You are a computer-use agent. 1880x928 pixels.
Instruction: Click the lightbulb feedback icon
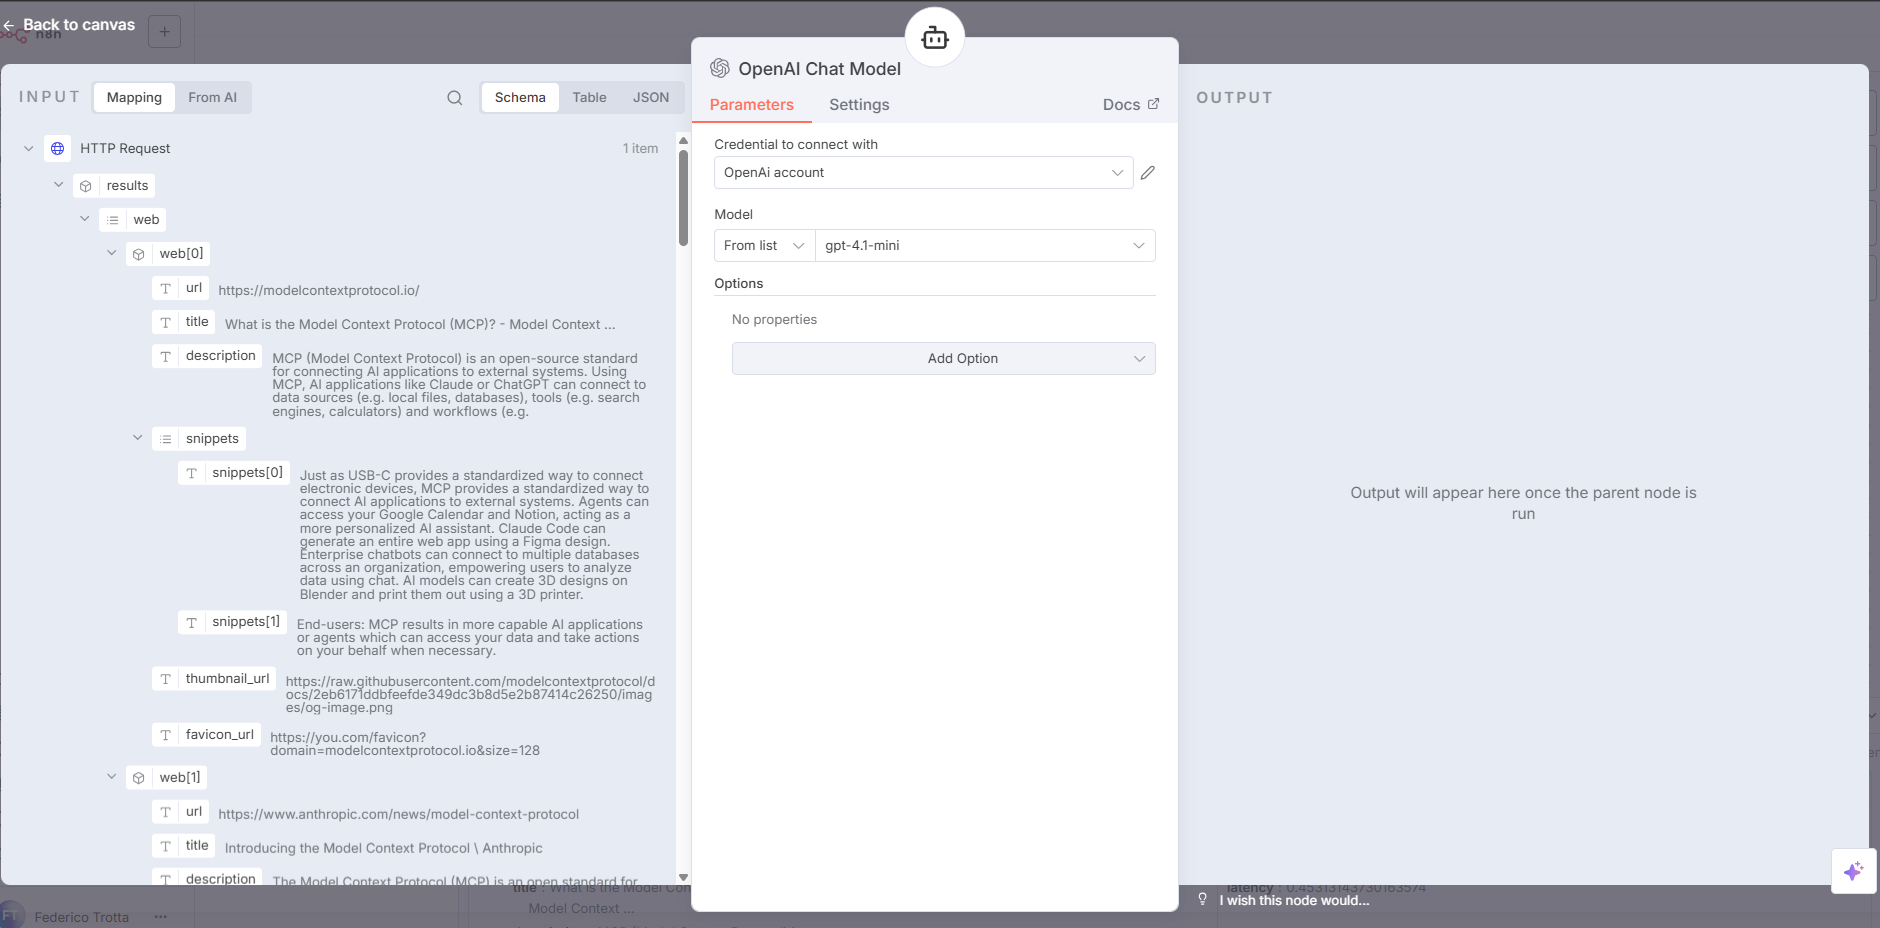point(1203,900)
